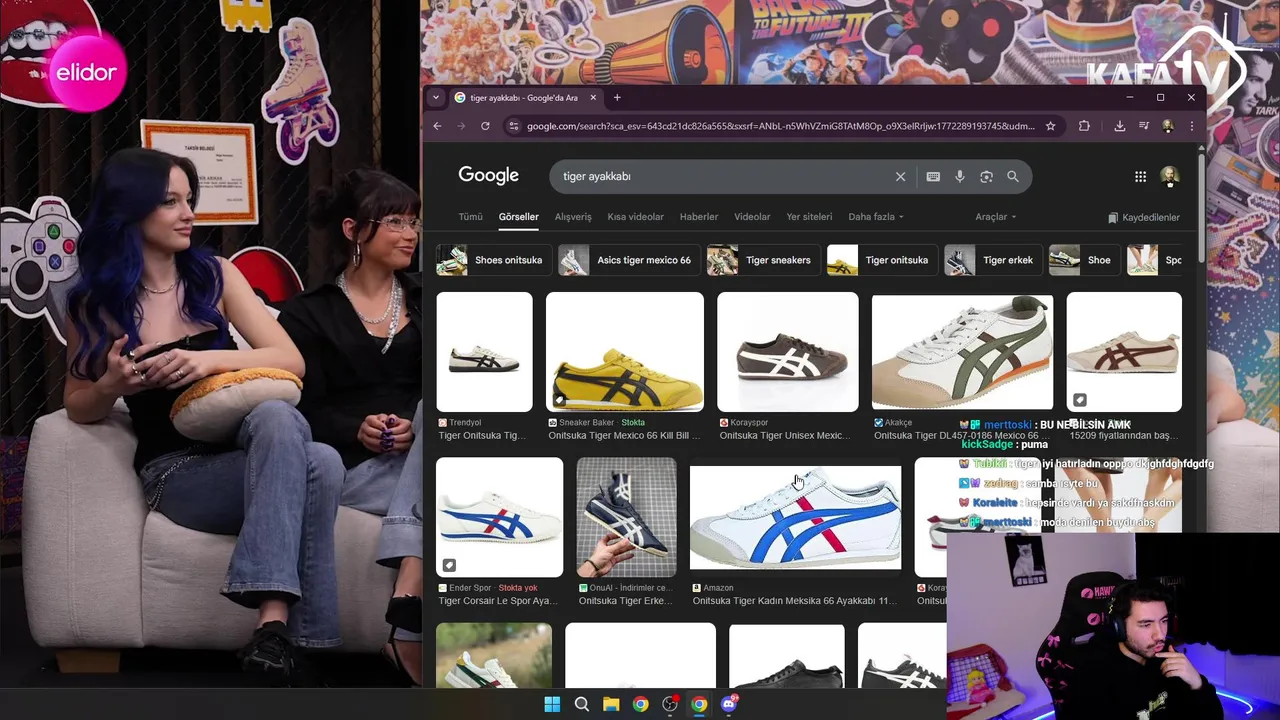Open the site info icon in the address bar

513,126
